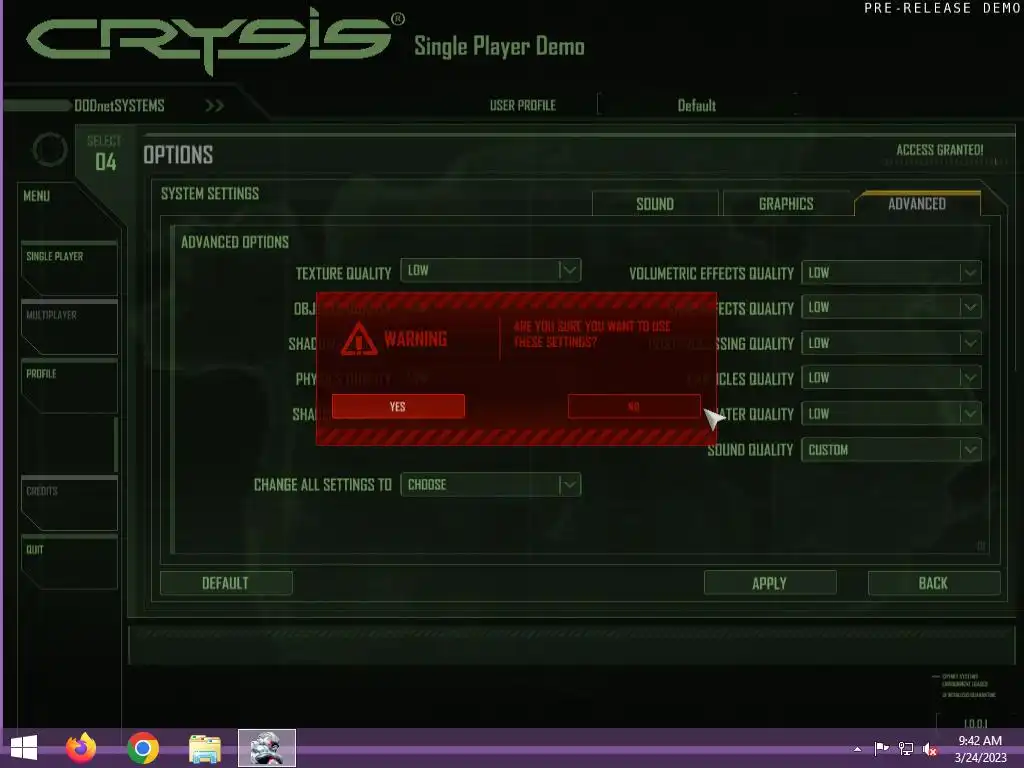
Task: Select Quit in the side menu
Action: click(x=69, y=562)
